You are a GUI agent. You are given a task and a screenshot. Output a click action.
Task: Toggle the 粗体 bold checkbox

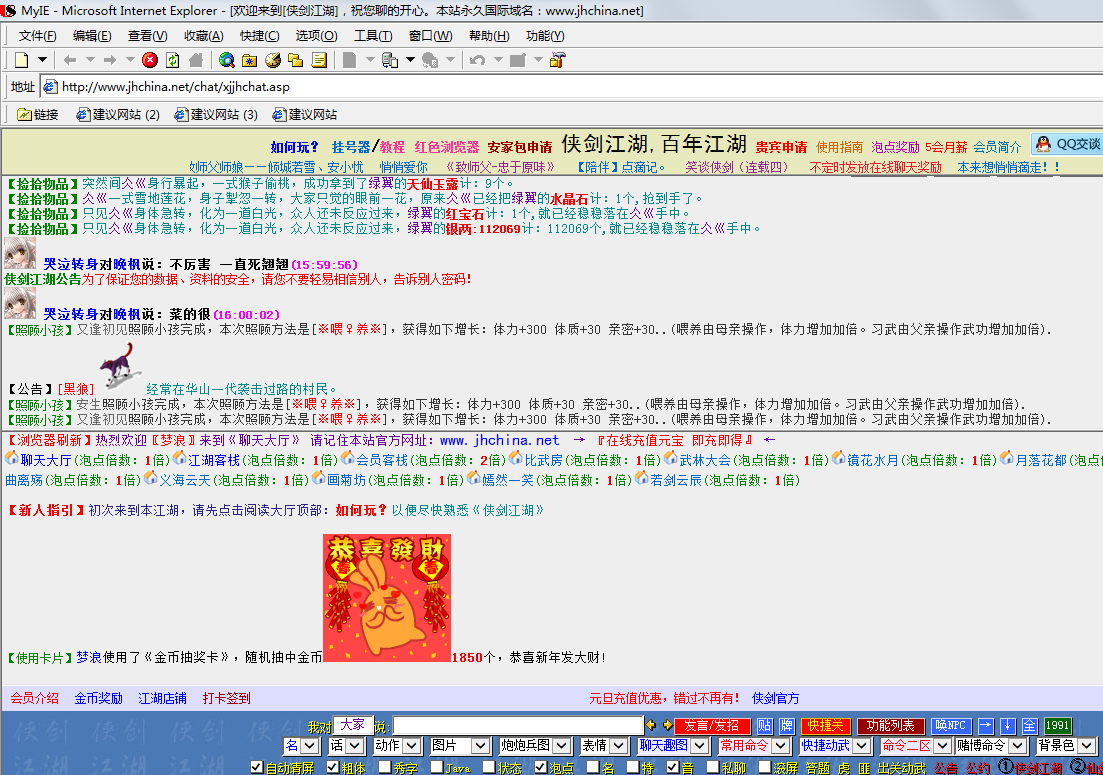(x=333, y=767)
